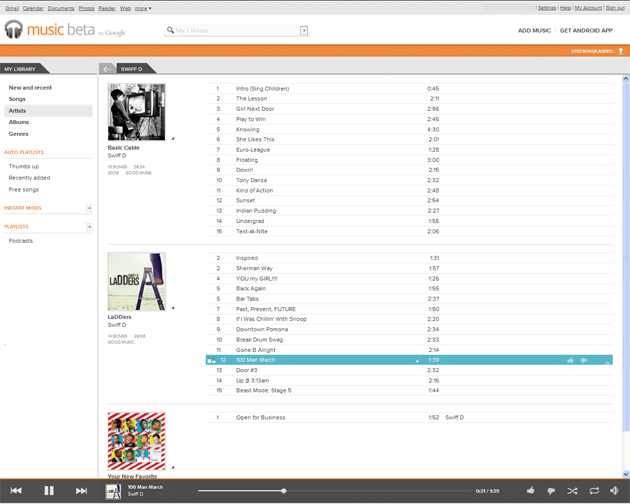Open the LaDDers album cover
This screenshot has height=504, width=630.
click(137, 281)
